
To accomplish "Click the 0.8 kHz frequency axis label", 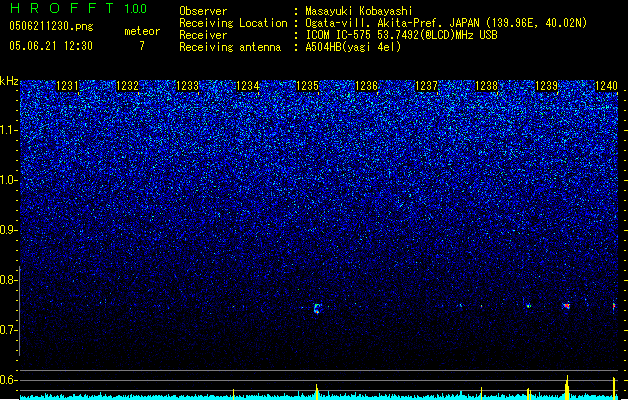I will click(8, 280).
